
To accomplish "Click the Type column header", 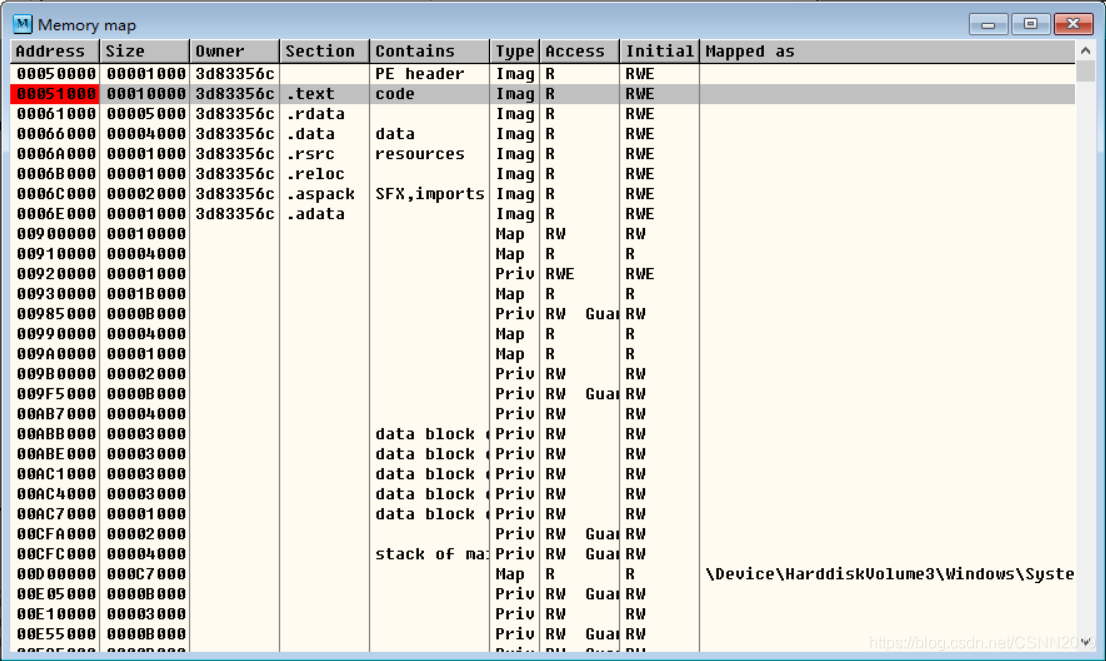I will point(515,51).
